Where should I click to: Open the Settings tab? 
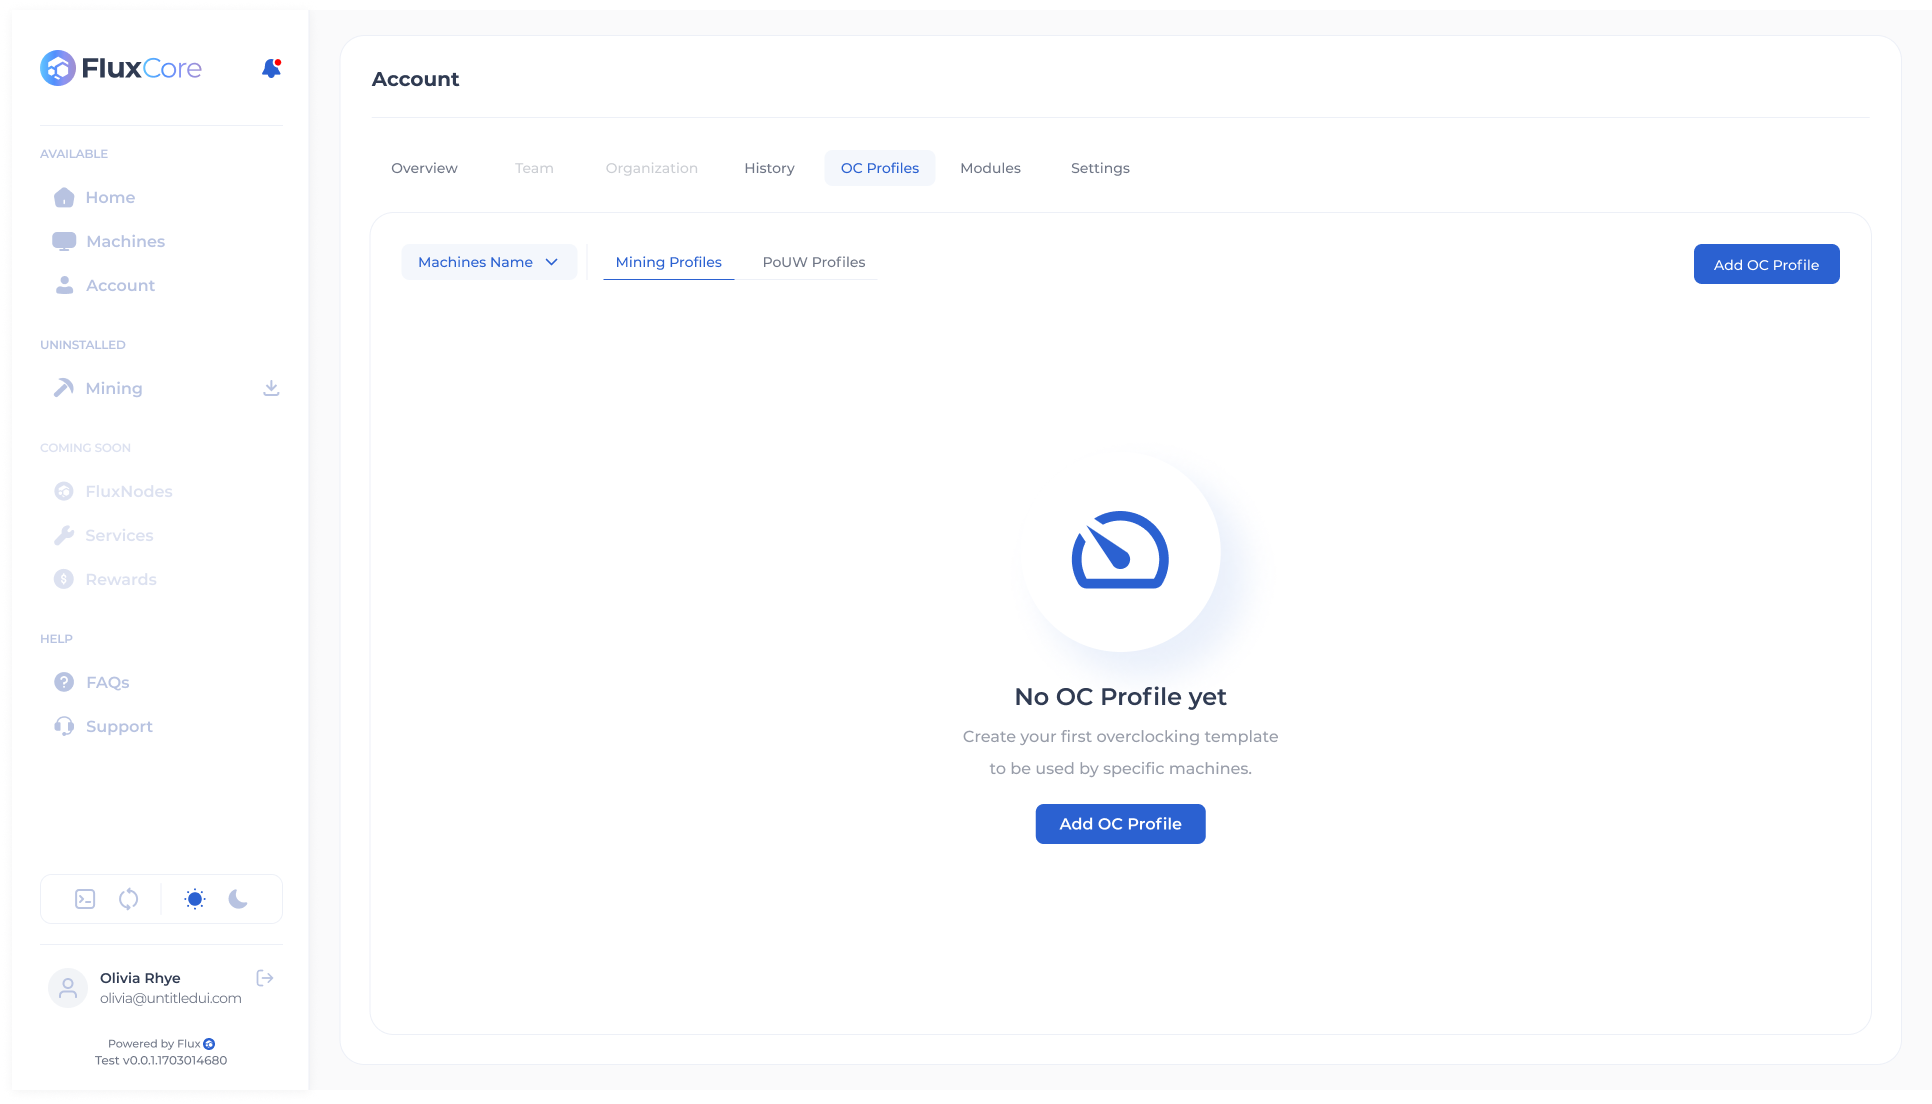click(1100, 168)
